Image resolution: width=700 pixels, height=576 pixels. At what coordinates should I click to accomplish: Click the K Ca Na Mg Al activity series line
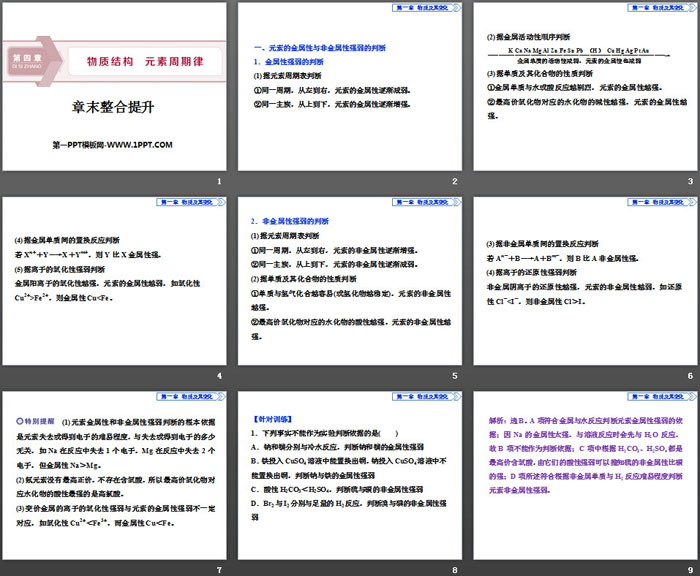pyautogui.click(x=579, y=50)
